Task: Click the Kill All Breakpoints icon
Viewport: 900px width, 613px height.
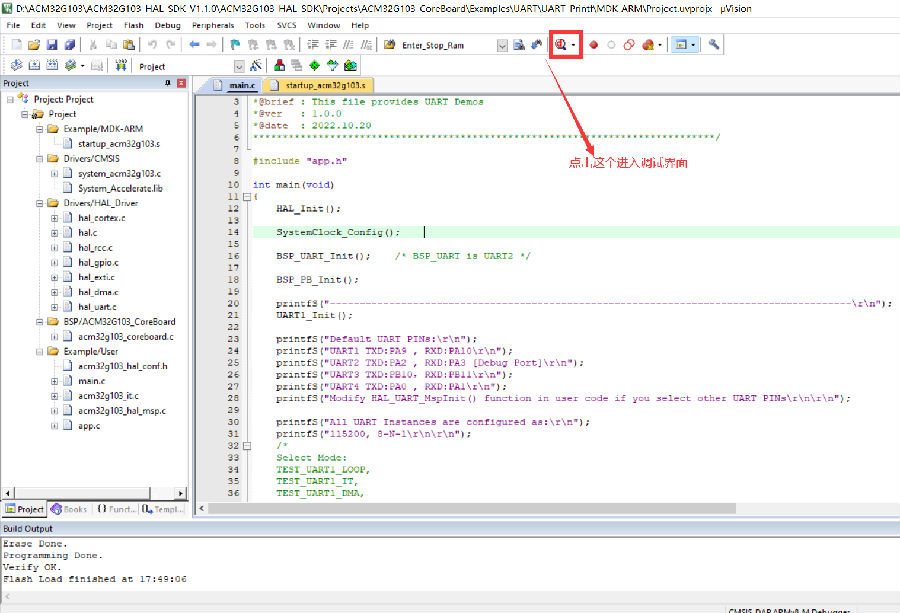Action: tap(648, 45)
